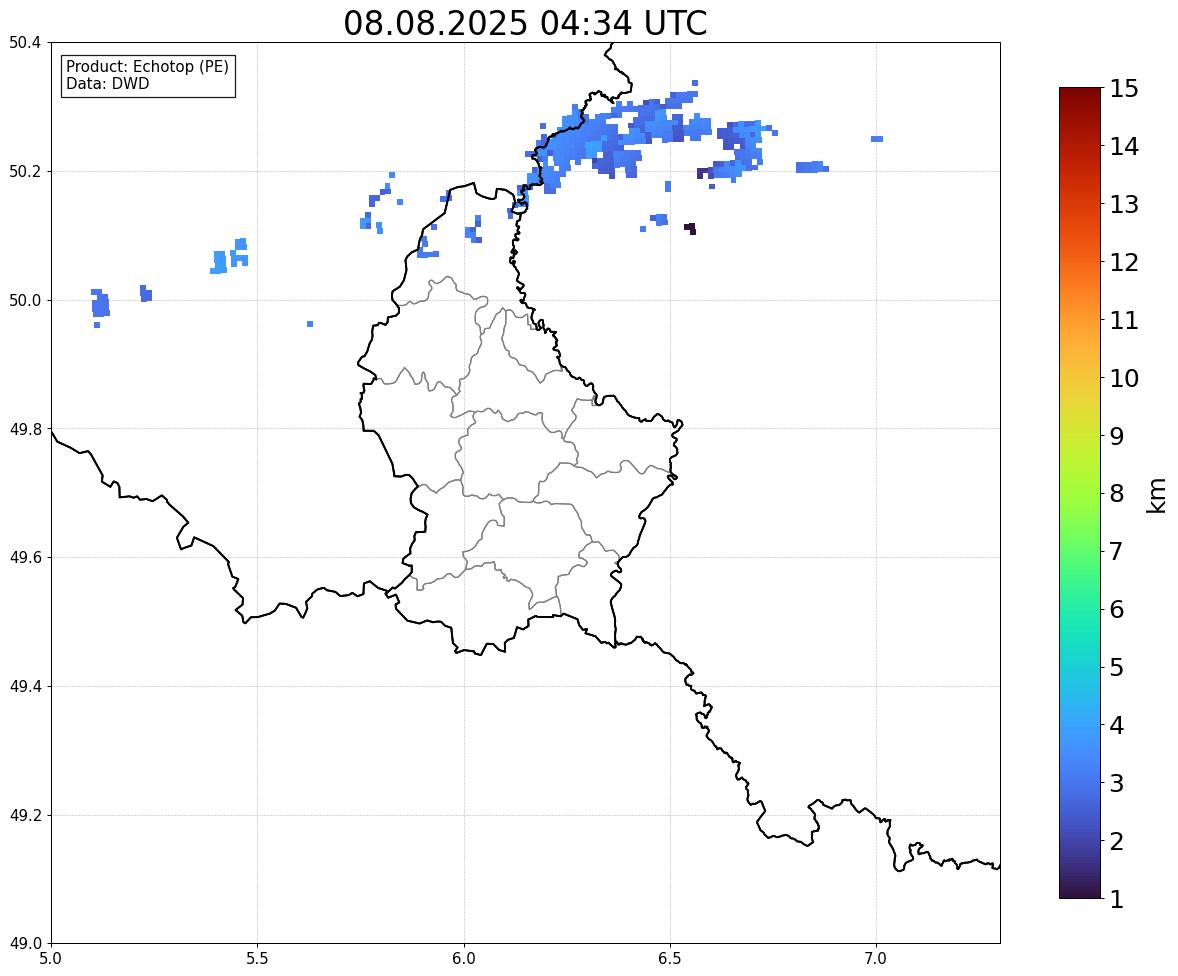Click the plot title '08.08.2025 04:34 UTC'
This screenshot has width=1178, height=976.
[x=525, y=23]
